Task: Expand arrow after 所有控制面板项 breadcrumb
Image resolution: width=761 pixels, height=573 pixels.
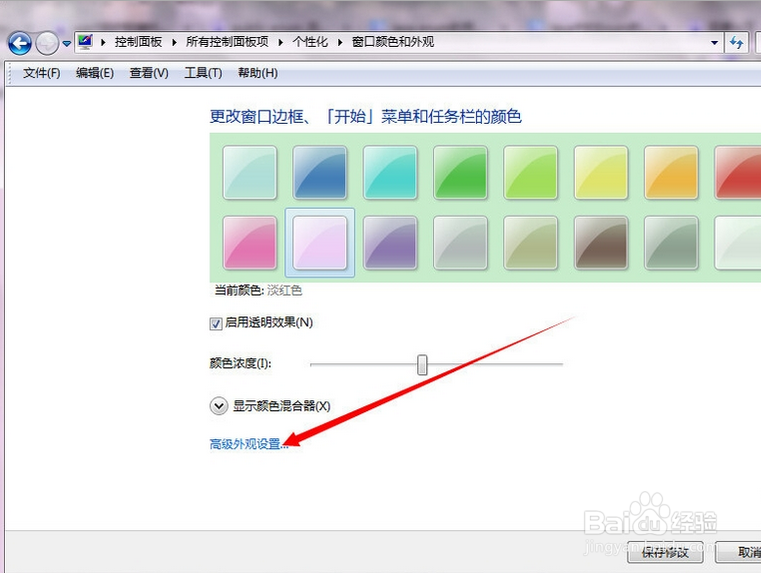Action: pos(281,42)
